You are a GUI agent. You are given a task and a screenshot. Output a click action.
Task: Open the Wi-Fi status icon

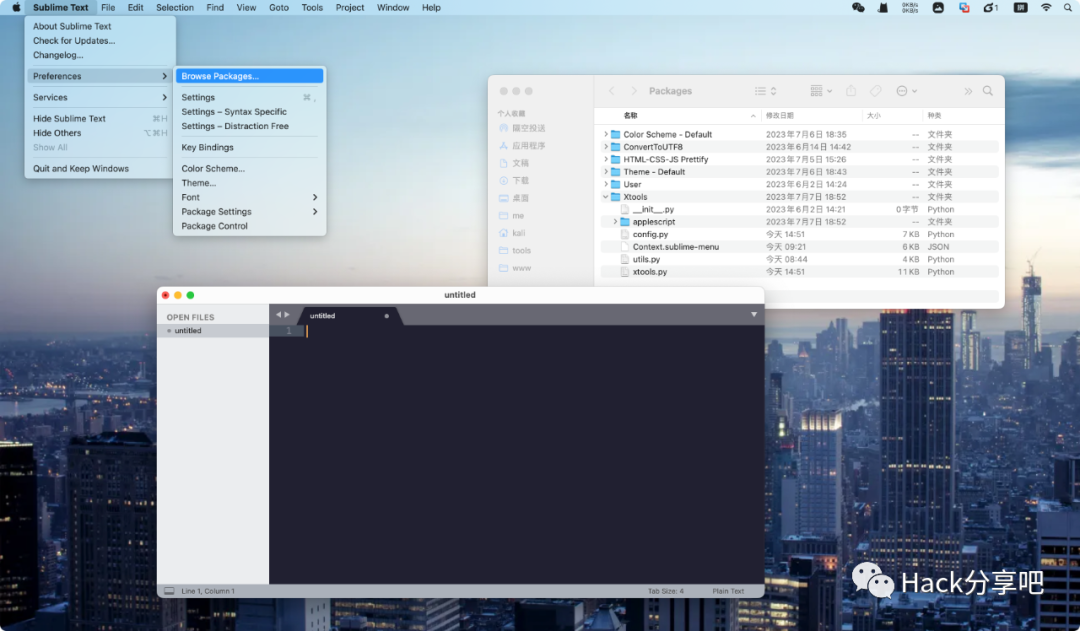tap(1046, 8)
